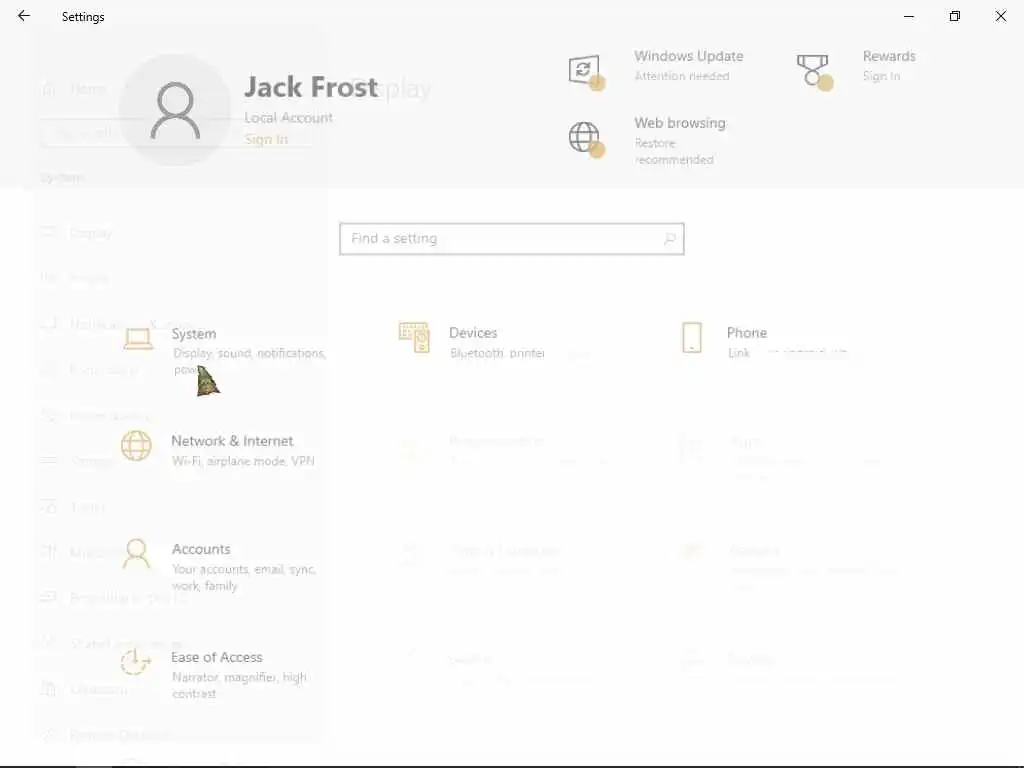This screenshot has width=1024, height=768.
Task: Open Accounts via its person icon
Action: [x=136, y=554]
